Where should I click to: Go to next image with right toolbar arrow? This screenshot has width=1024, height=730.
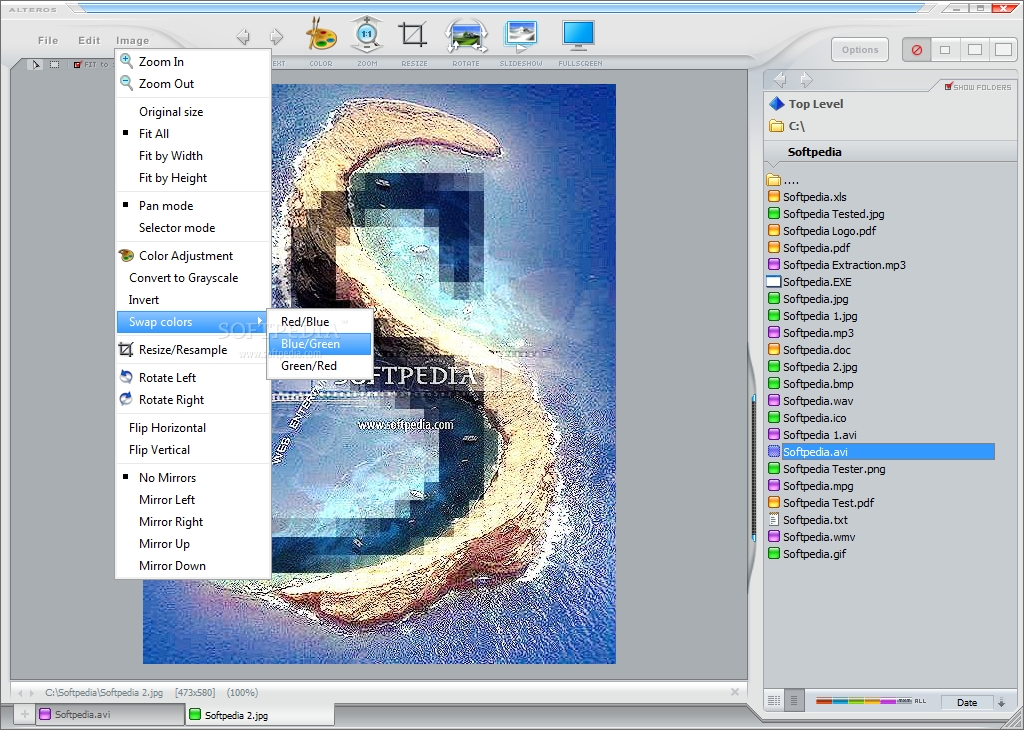tap(276, 37)
